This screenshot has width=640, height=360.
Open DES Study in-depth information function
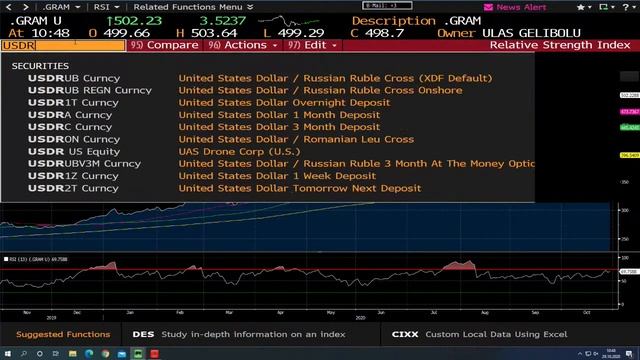(239, 334)
